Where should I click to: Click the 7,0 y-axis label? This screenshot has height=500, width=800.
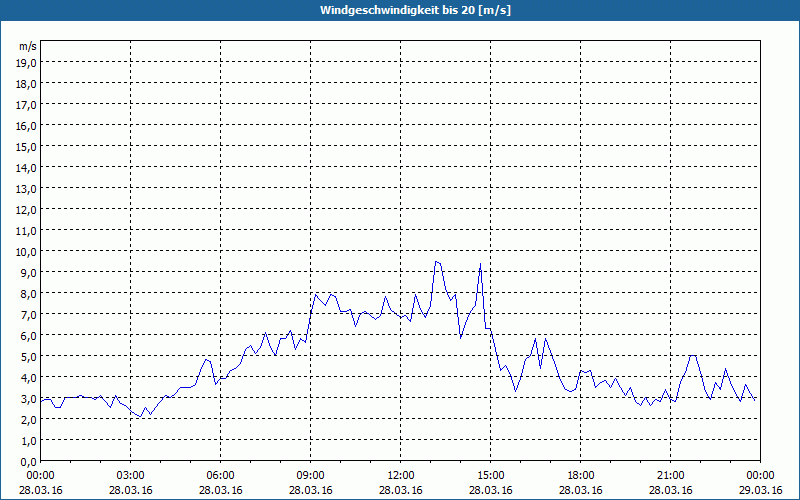[29, 315]
